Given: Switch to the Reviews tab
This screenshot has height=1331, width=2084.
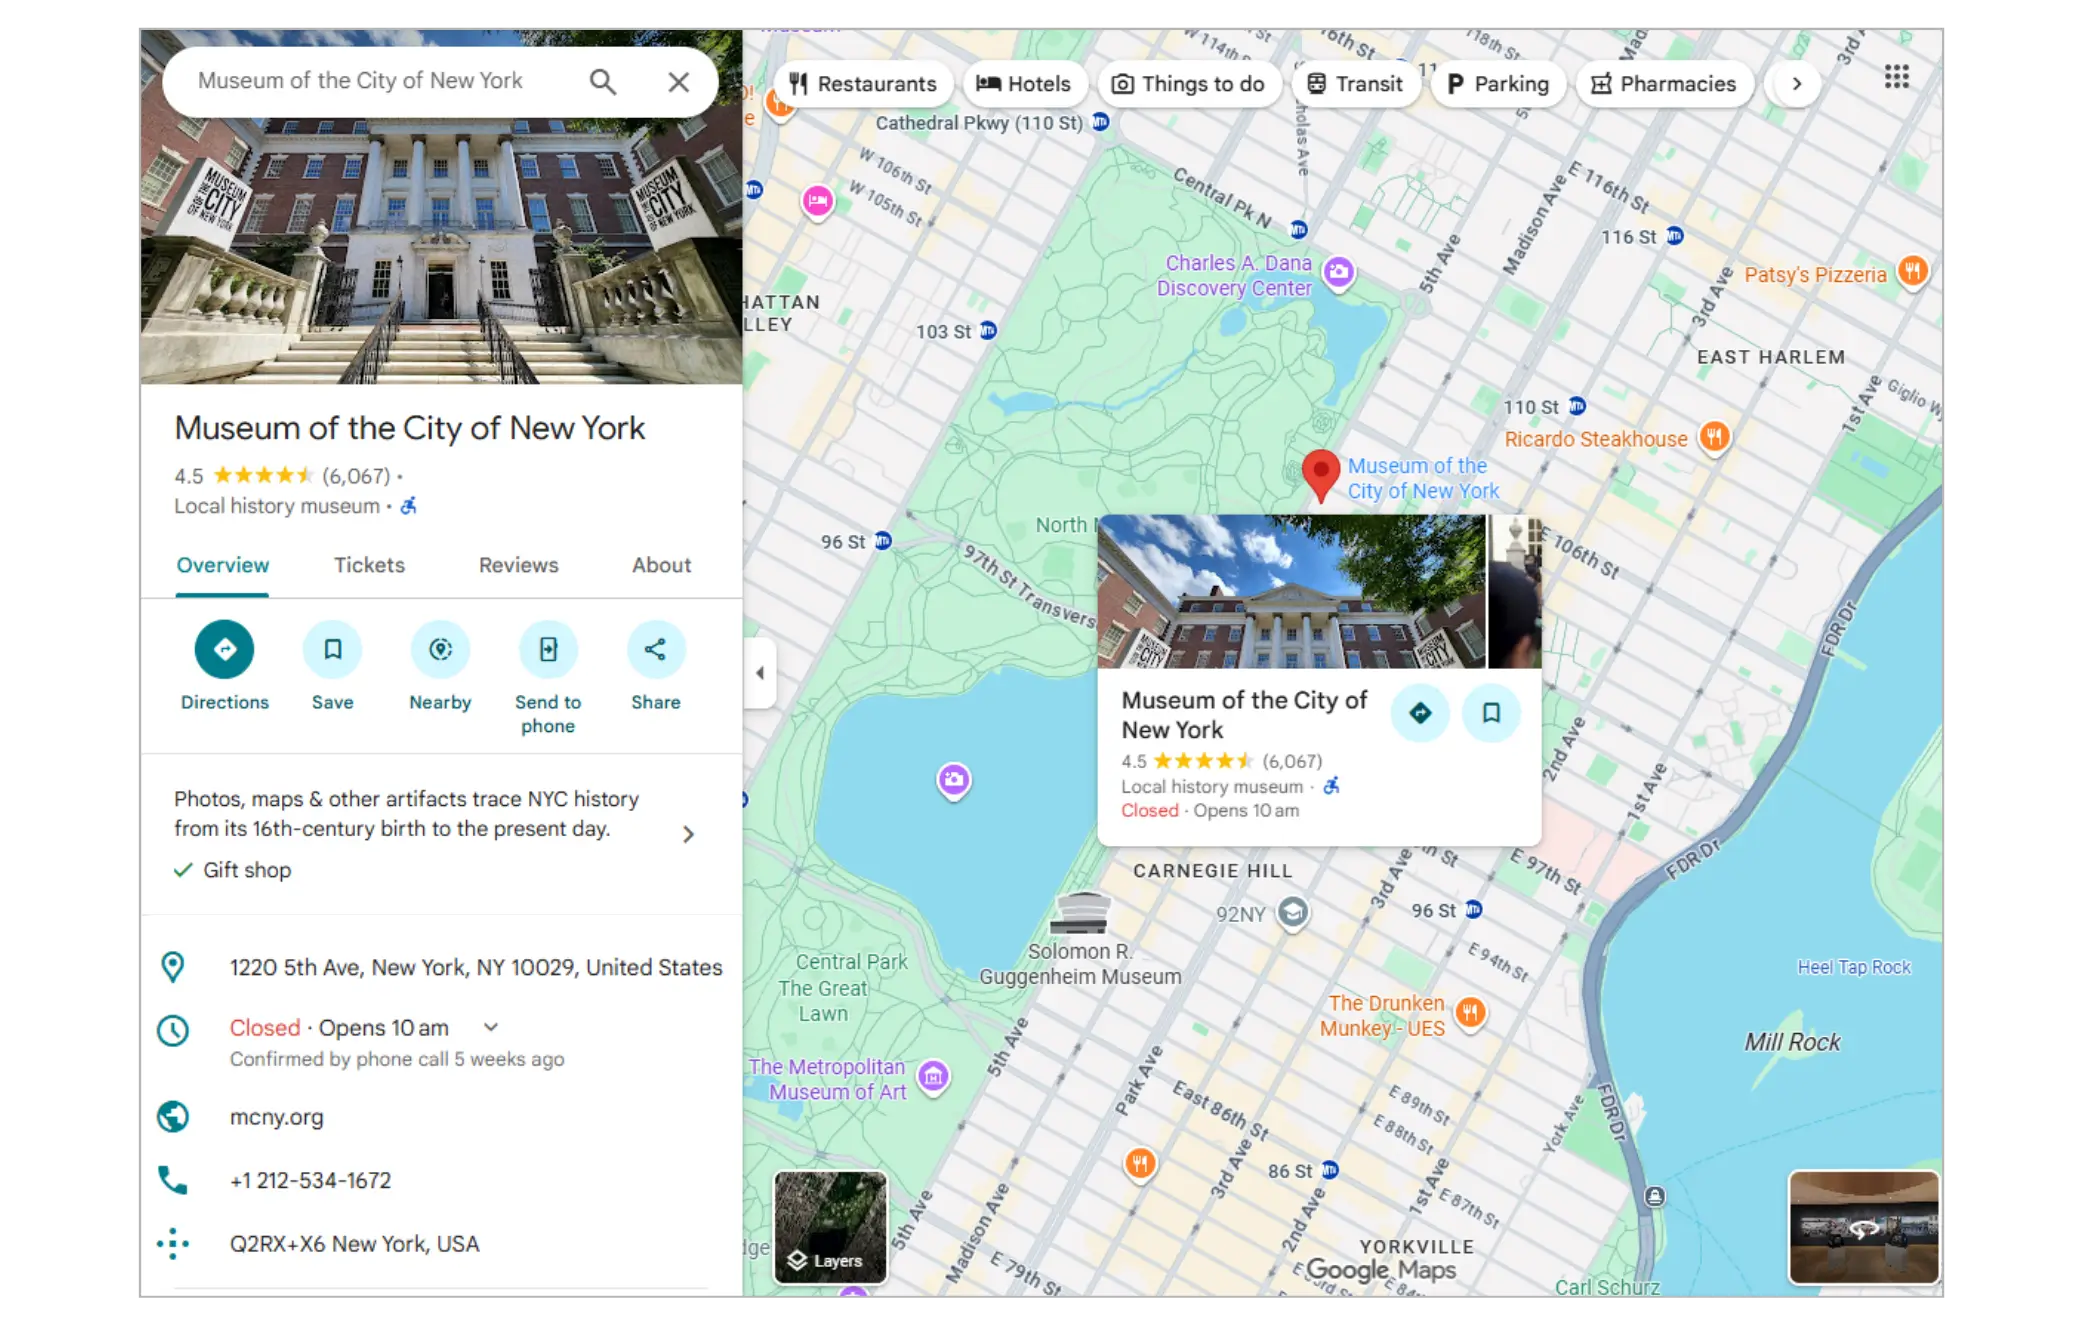Looking at the screenshot, I should click(x=518, y=565).
